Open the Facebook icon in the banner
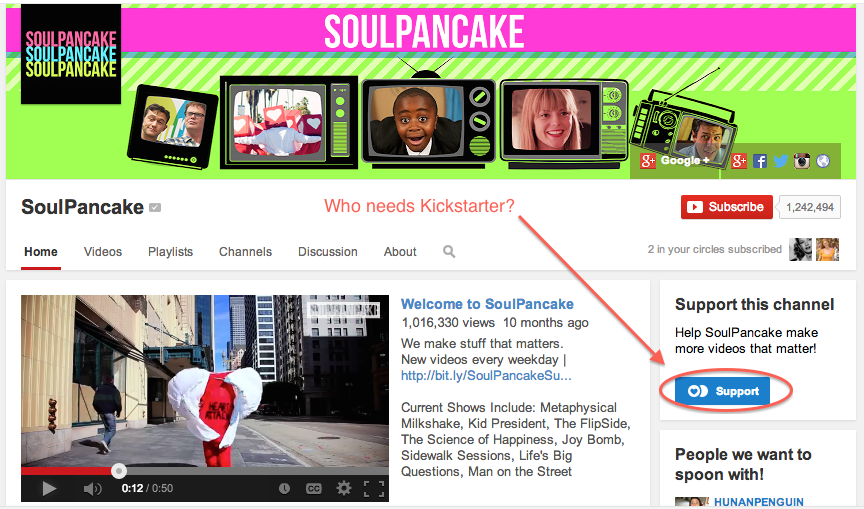Image resolution: width=864 pixels, height=509 pixels. 760,161
